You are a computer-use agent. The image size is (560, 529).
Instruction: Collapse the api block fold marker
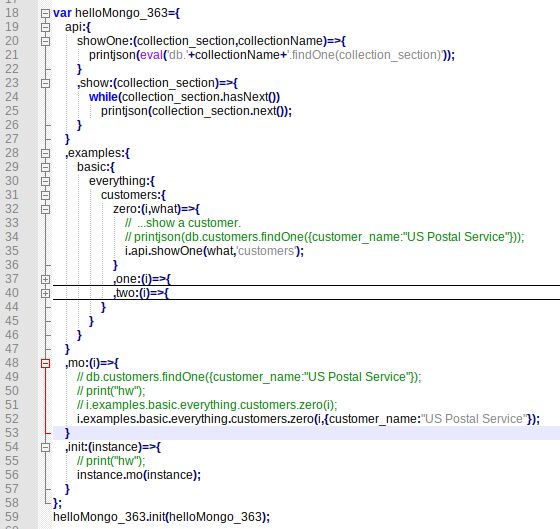(x=45, y=28)
